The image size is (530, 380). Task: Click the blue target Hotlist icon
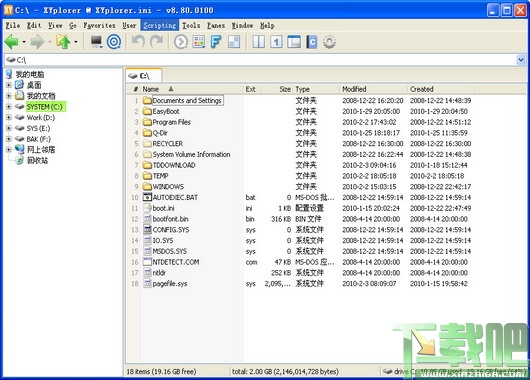114,42
